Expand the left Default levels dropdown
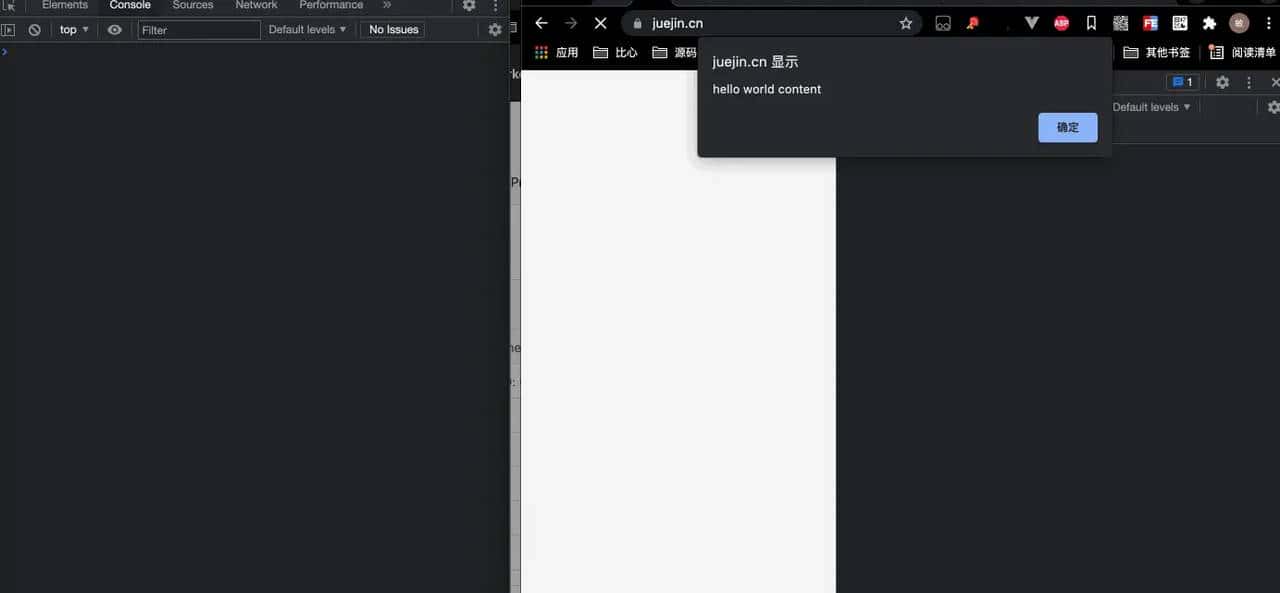Viewport: 1280px width, 593px height. (307, 30)
